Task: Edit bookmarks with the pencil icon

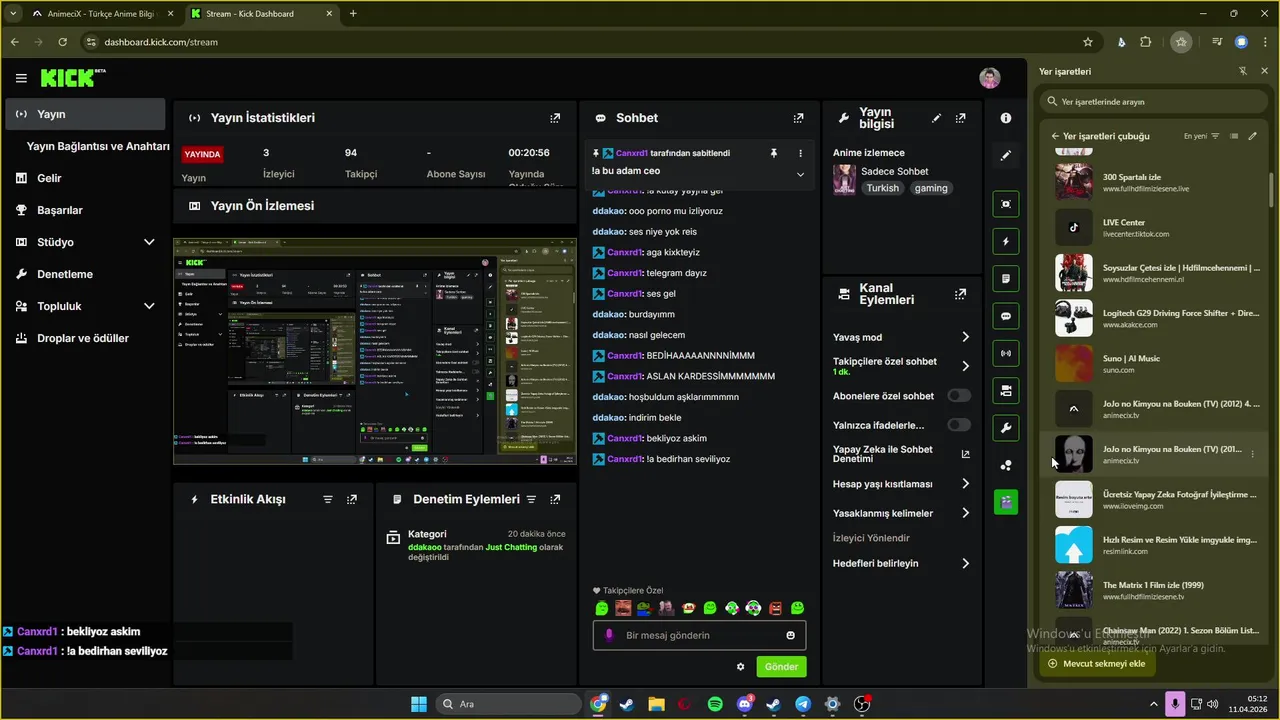Action: 1253,136
